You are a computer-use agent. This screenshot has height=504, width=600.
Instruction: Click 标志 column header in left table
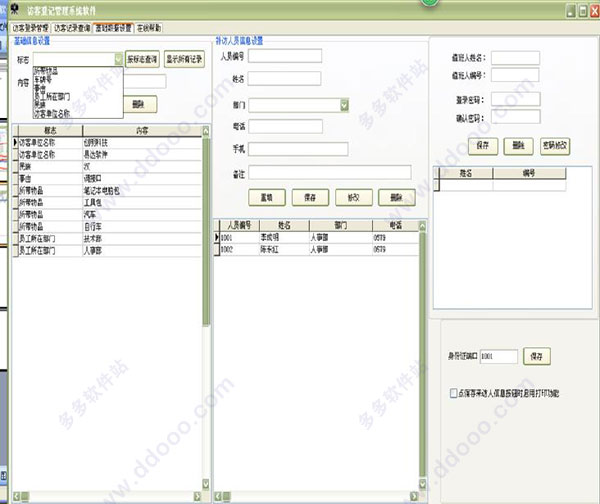point(50,130)
